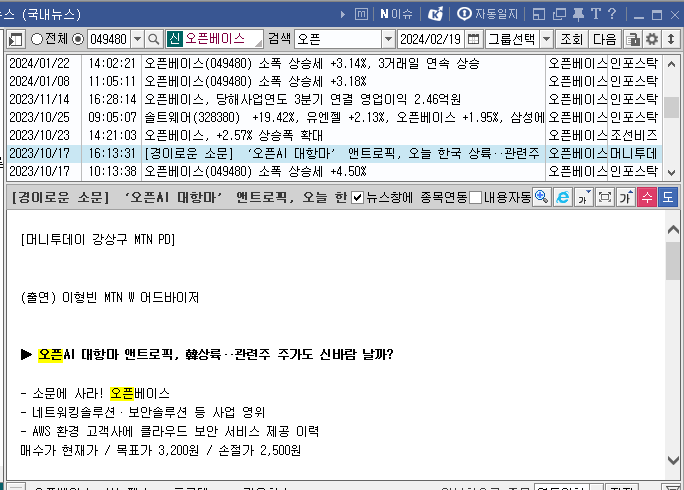
Task: Click the K logo icon in title bar
Action: [435, 14]
